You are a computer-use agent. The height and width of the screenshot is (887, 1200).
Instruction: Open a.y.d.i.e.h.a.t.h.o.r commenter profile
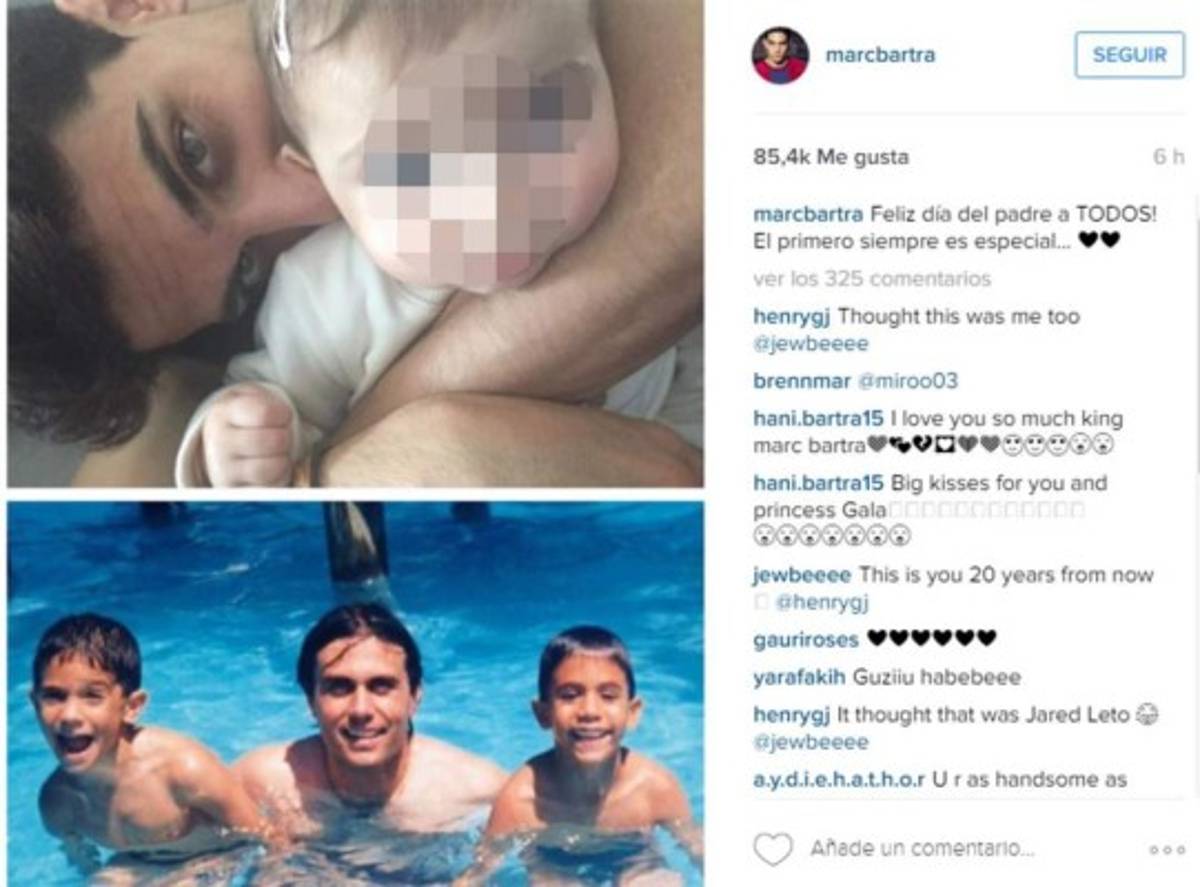(839, 780)
